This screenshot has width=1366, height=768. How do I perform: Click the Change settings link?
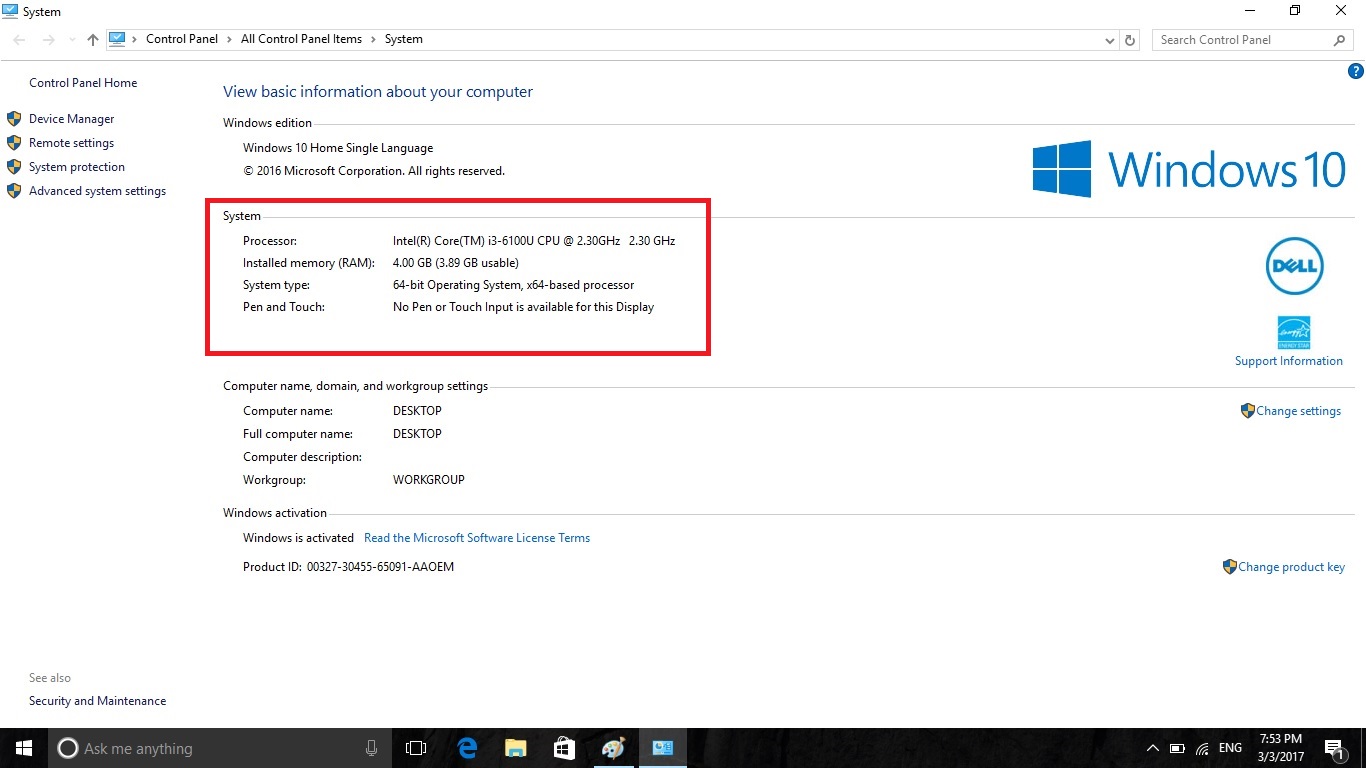(x=1298, y=410)
